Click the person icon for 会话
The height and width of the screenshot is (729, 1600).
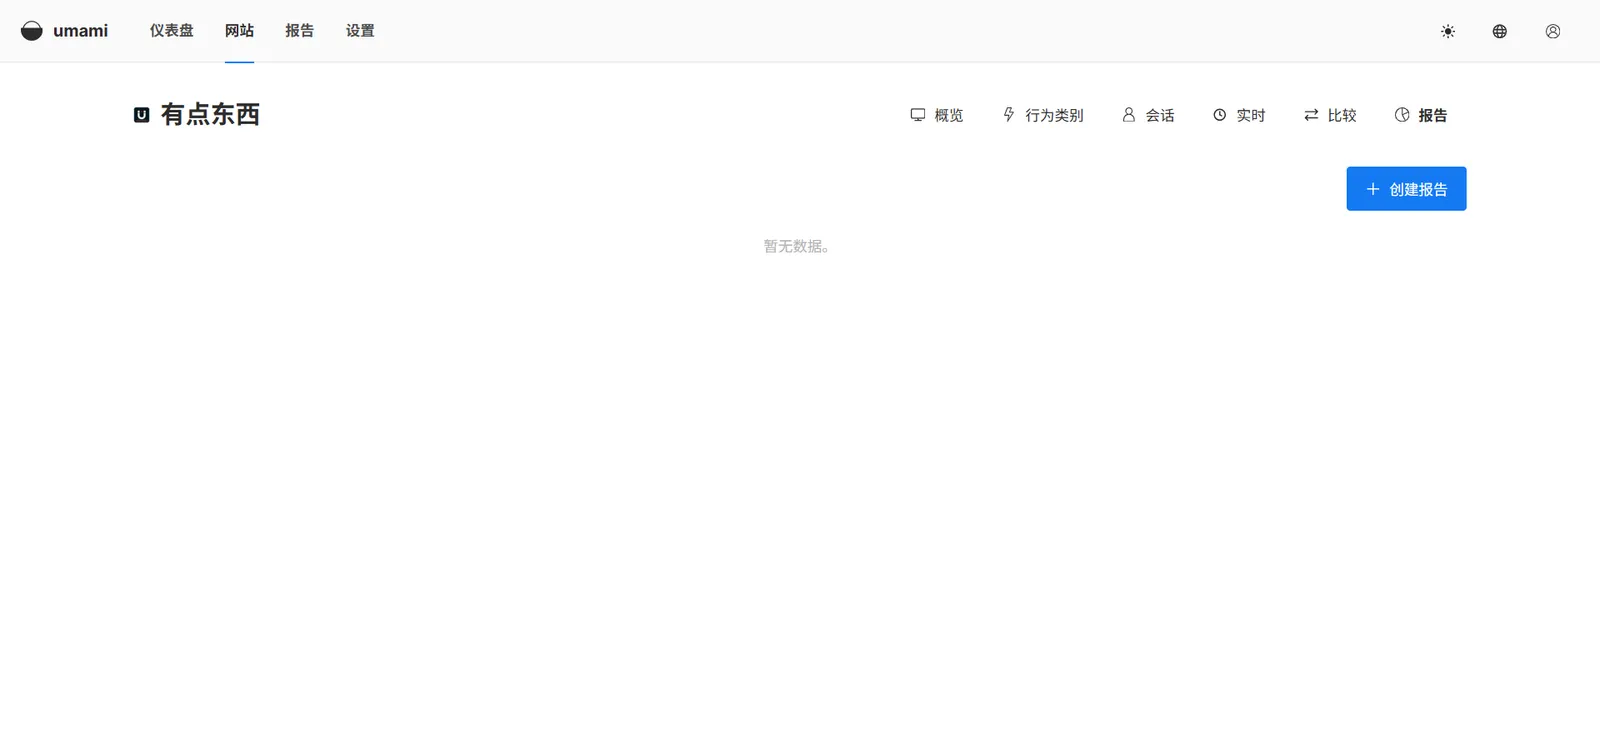[x=1129, y=115]
